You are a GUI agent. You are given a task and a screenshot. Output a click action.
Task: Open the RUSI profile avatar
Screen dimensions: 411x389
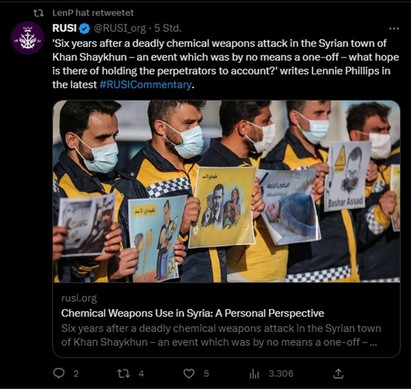tap(28, 38)
